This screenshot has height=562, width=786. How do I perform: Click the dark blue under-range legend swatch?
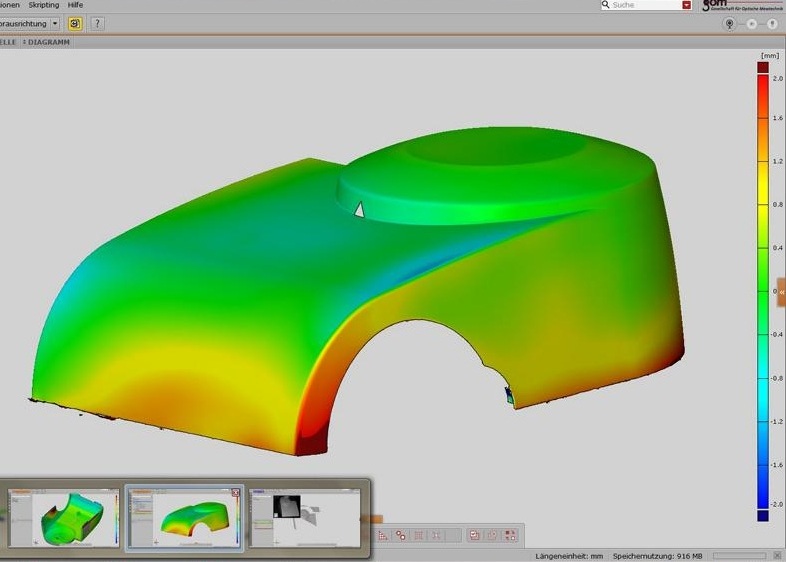point(762,516)
